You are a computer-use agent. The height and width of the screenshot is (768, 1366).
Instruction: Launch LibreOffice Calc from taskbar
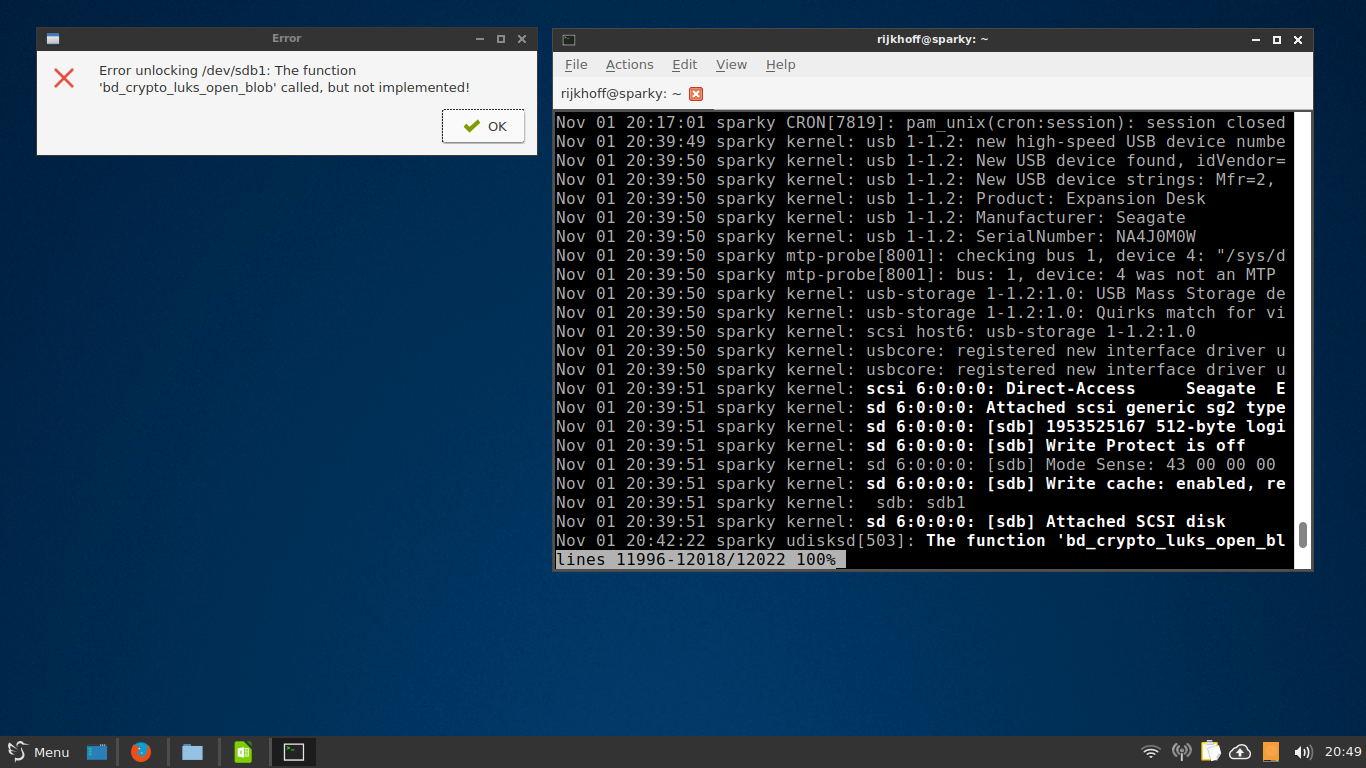click(x=243, y=752)
